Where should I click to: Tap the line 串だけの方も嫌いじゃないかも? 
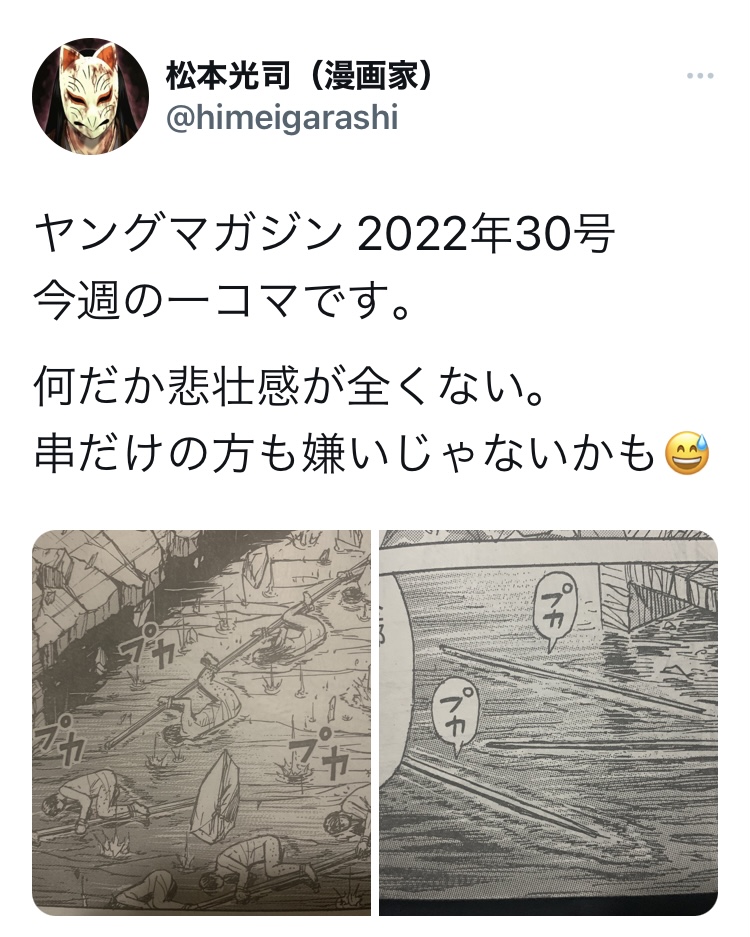pyautogui.click(x=345, y=454)
